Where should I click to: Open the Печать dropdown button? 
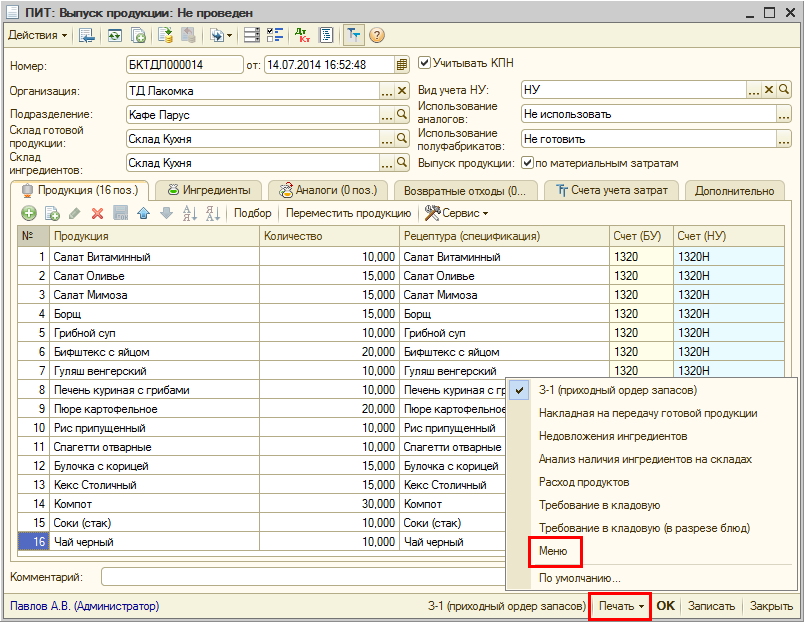point(620,606)
